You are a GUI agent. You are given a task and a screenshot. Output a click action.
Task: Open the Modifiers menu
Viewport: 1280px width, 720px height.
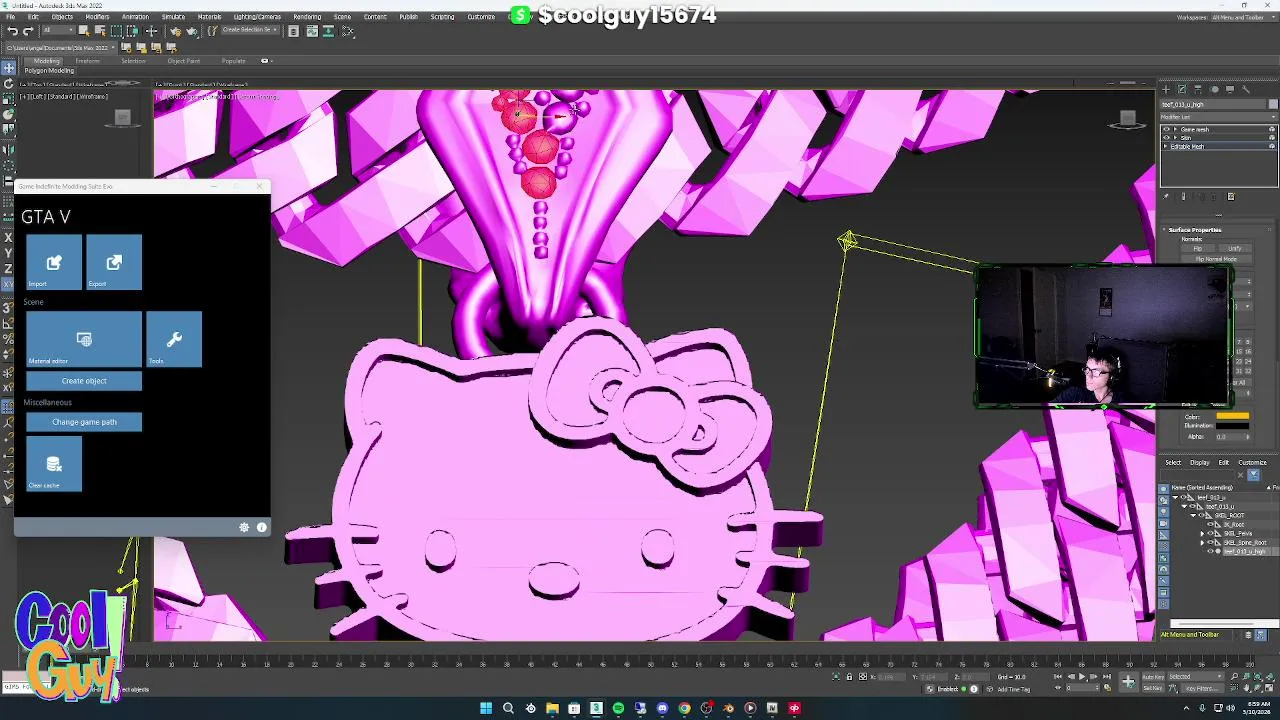[97, 17]
